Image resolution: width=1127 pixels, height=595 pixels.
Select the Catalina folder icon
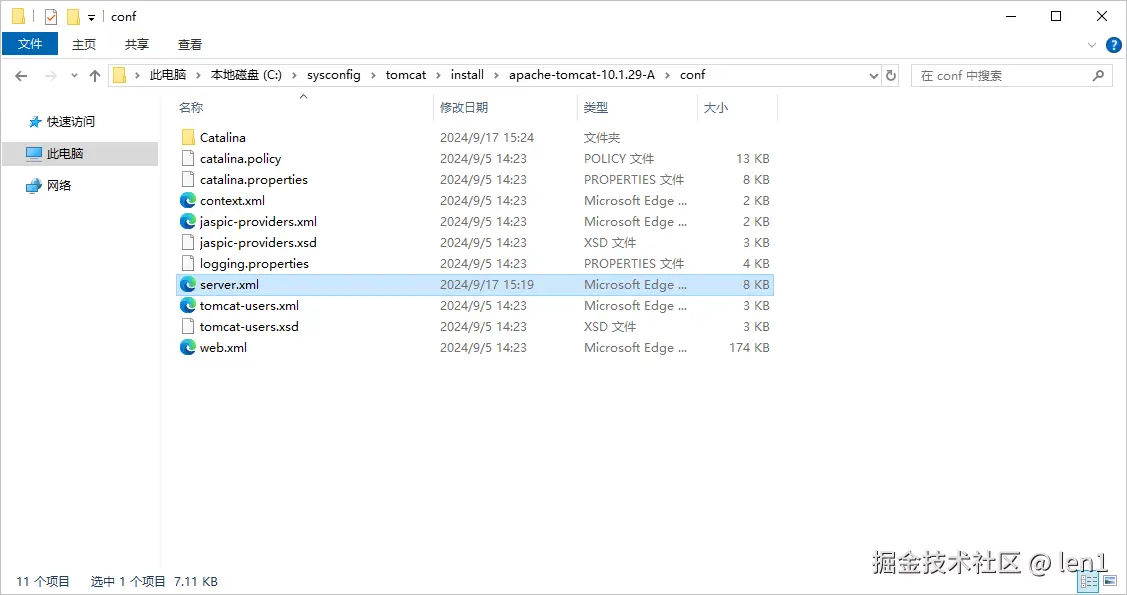coord(188,137)
